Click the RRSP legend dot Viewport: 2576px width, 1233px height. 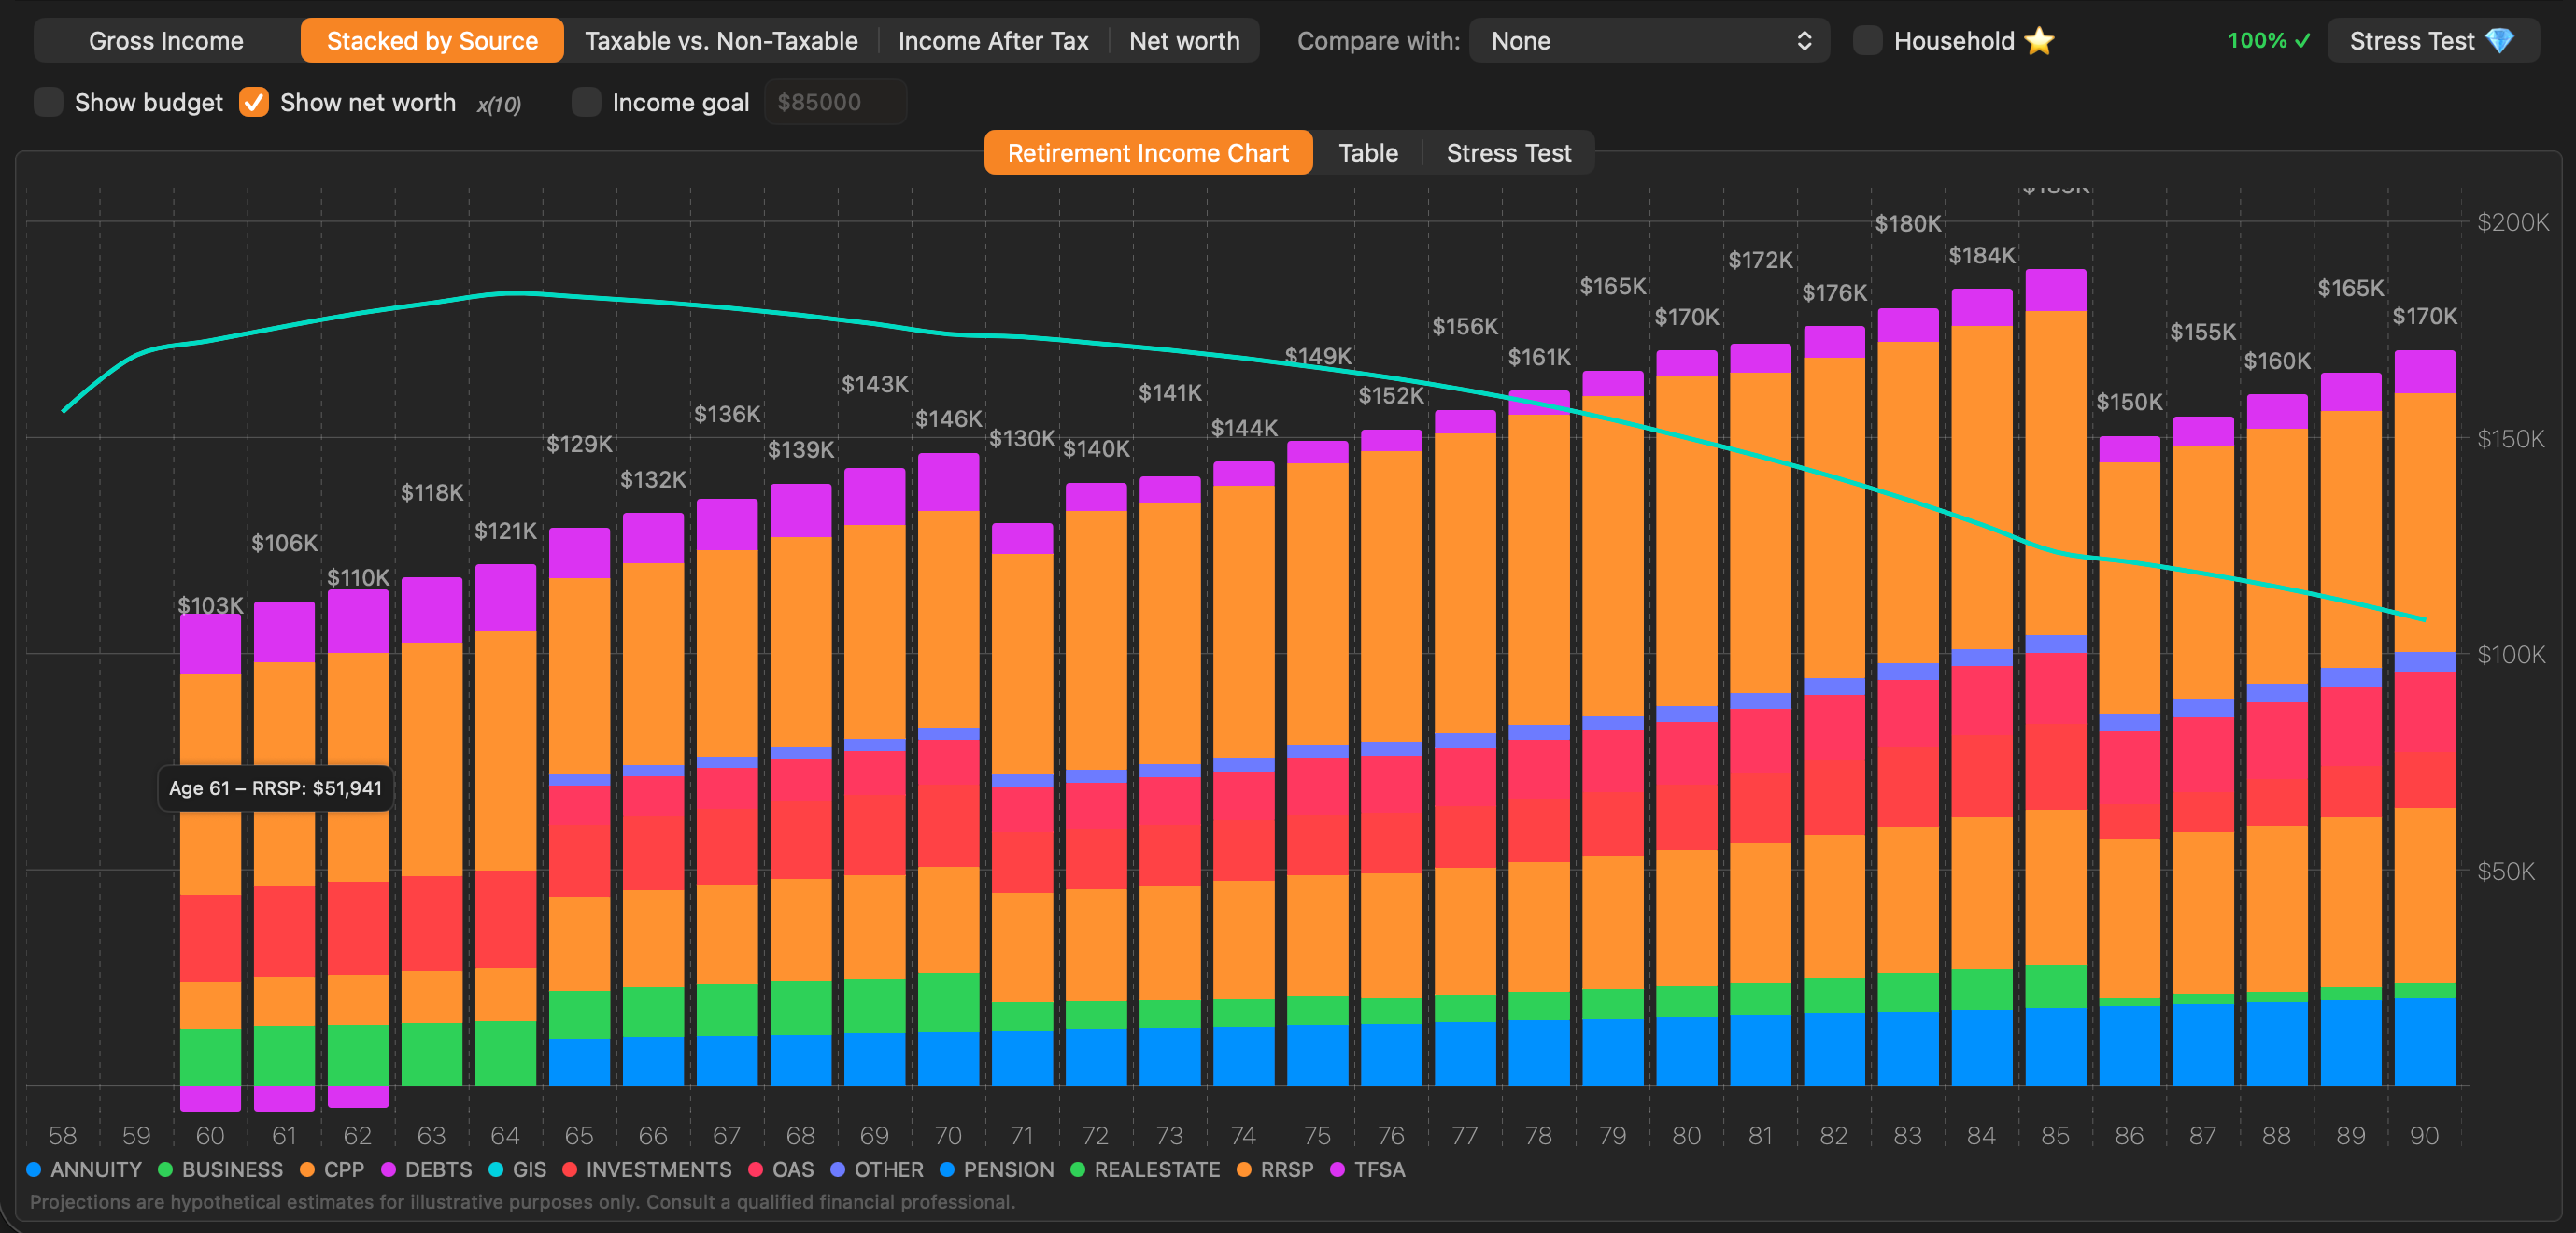(x=1243, y=1169)
